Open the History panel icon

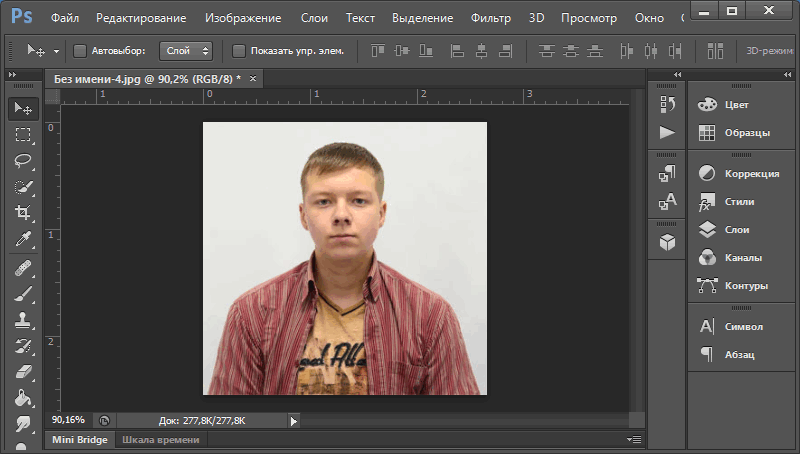(667, 104)
